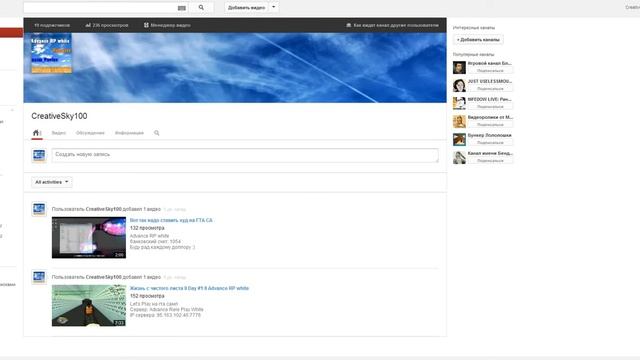Image resolution: width=640 pixels, height=360 pixels.
Task: Click avatar icon beside new post field
Action: tap(39, 155)
